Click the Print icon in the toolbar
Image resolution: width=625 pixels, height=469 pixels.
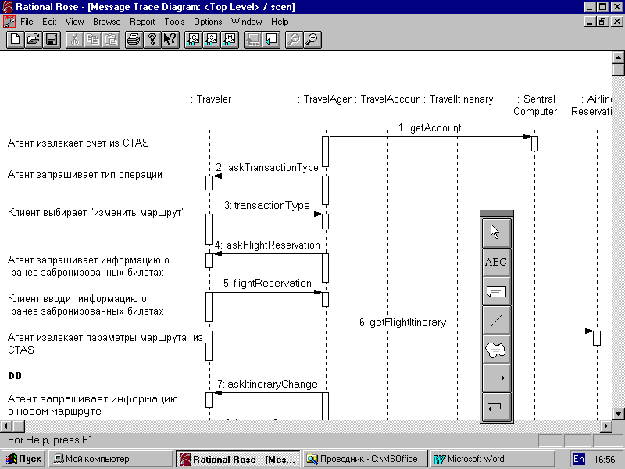tap(133, 40)
